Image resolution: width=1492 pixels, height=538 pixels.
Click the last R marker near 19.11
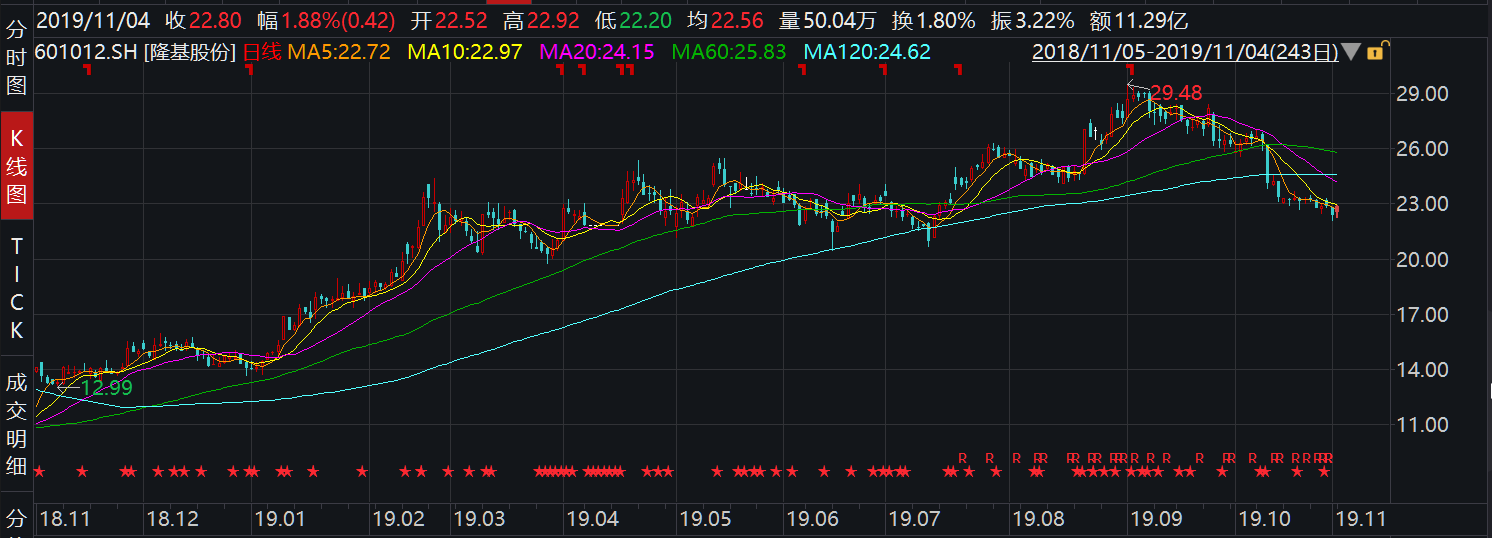tap(1329, 458)
